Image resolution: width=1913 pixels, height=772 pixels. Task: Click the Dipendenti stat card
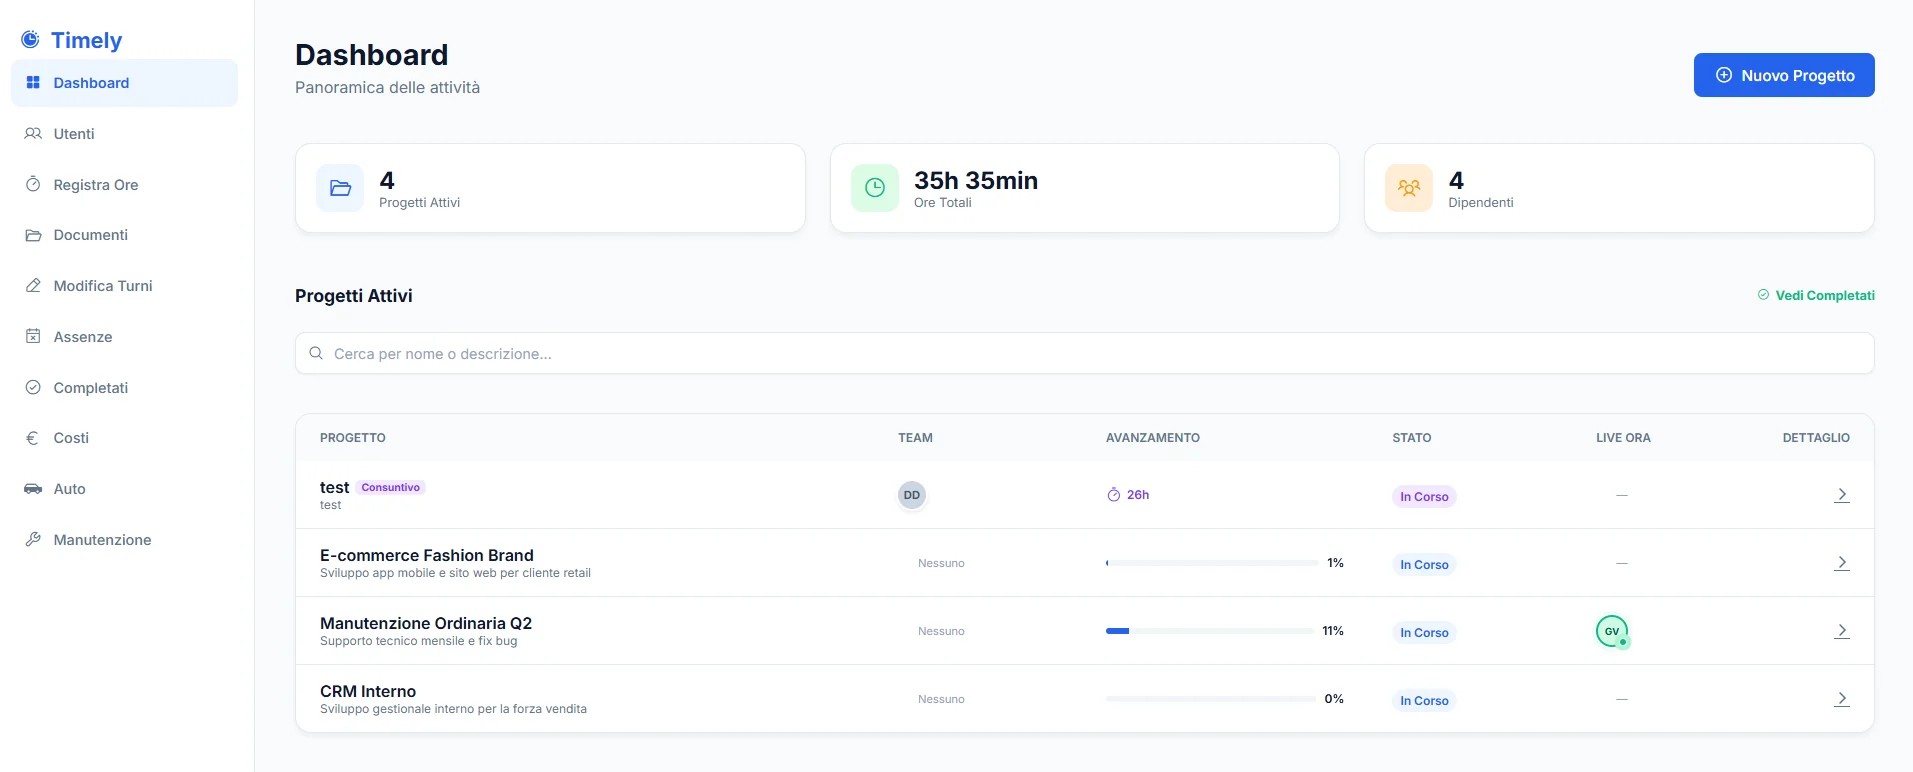(1619, 188)
